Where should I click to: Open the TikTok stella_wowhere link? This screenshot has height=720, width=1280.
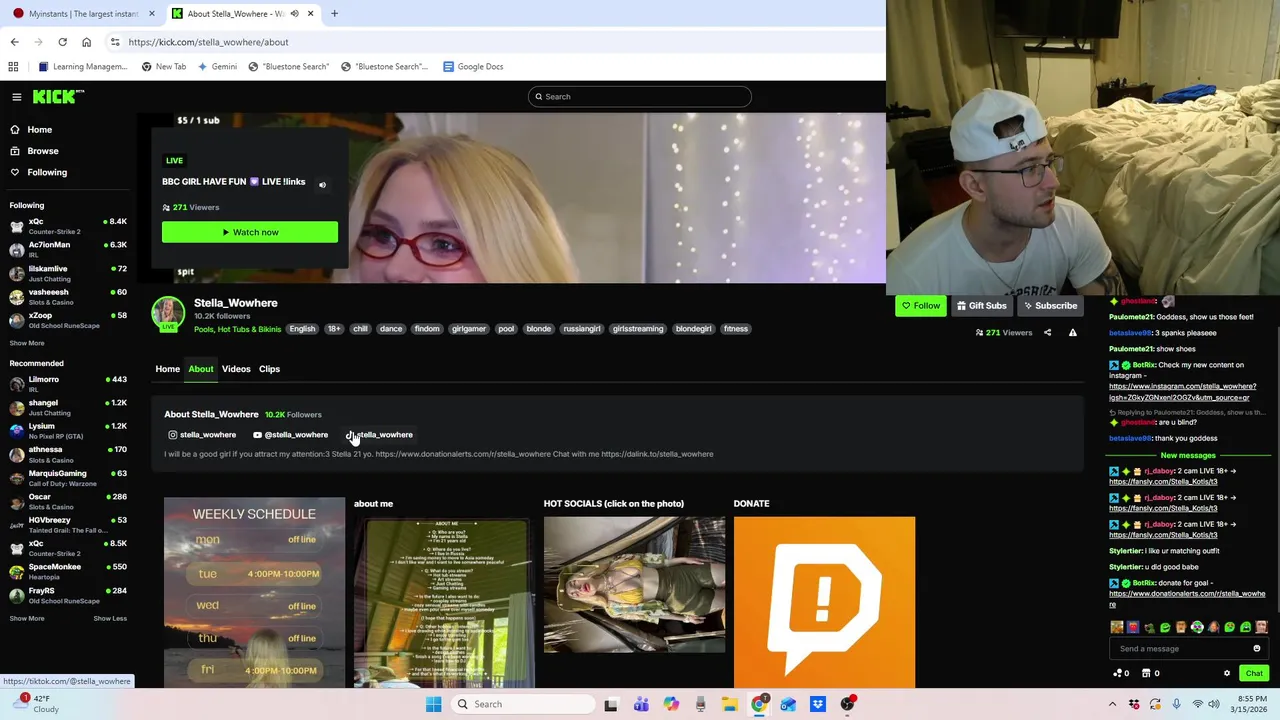[x=380, y=435]
